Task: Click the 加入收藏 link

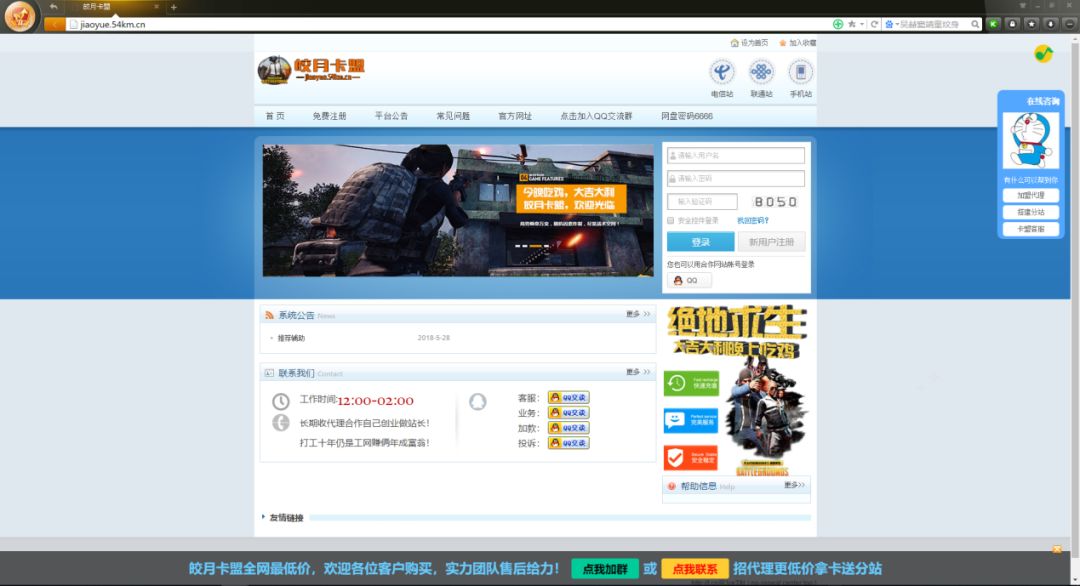Action: (x=797, y=43)
